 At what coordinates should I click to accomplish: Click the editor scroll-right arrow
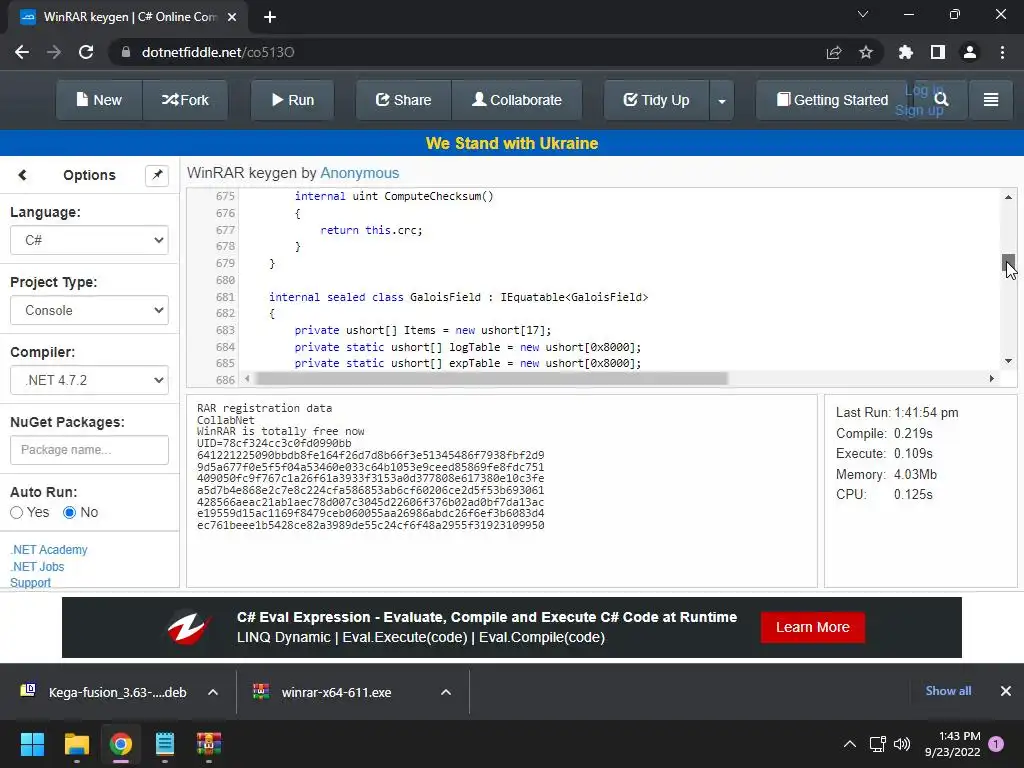point(991,378)
